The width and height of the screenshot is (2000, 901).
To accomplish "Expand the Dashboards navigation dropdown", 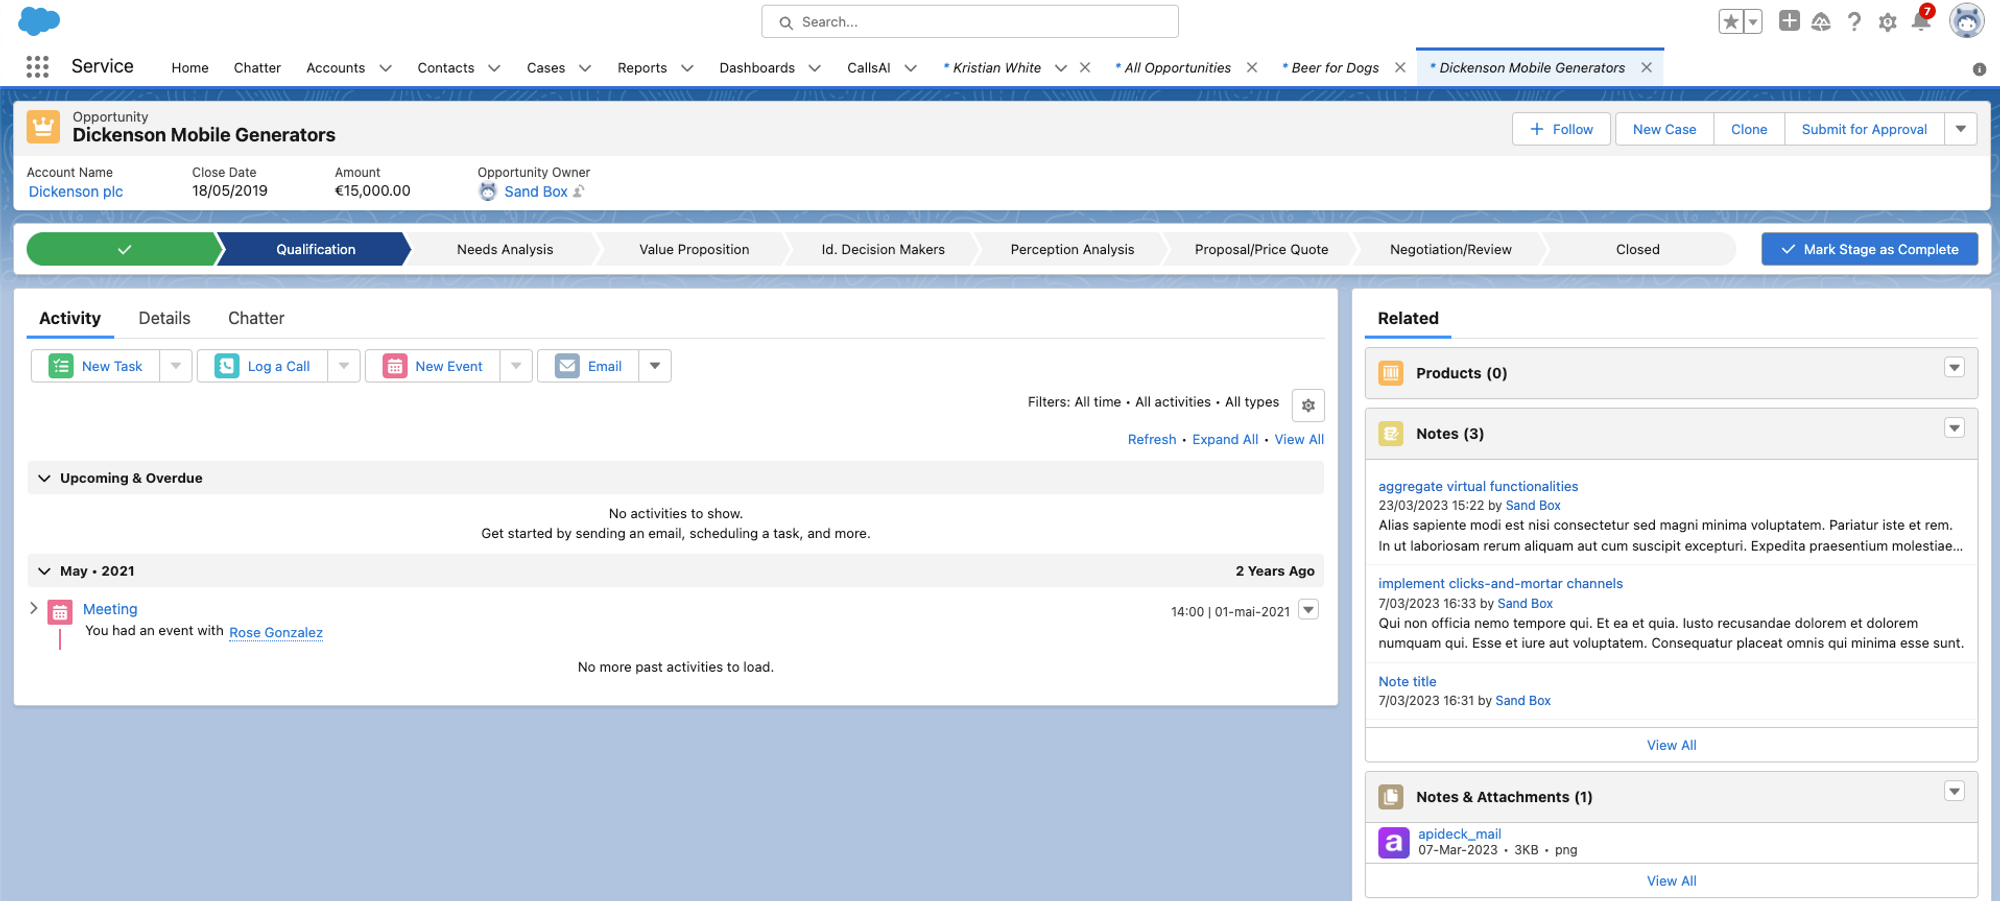I will pos(815,68).
